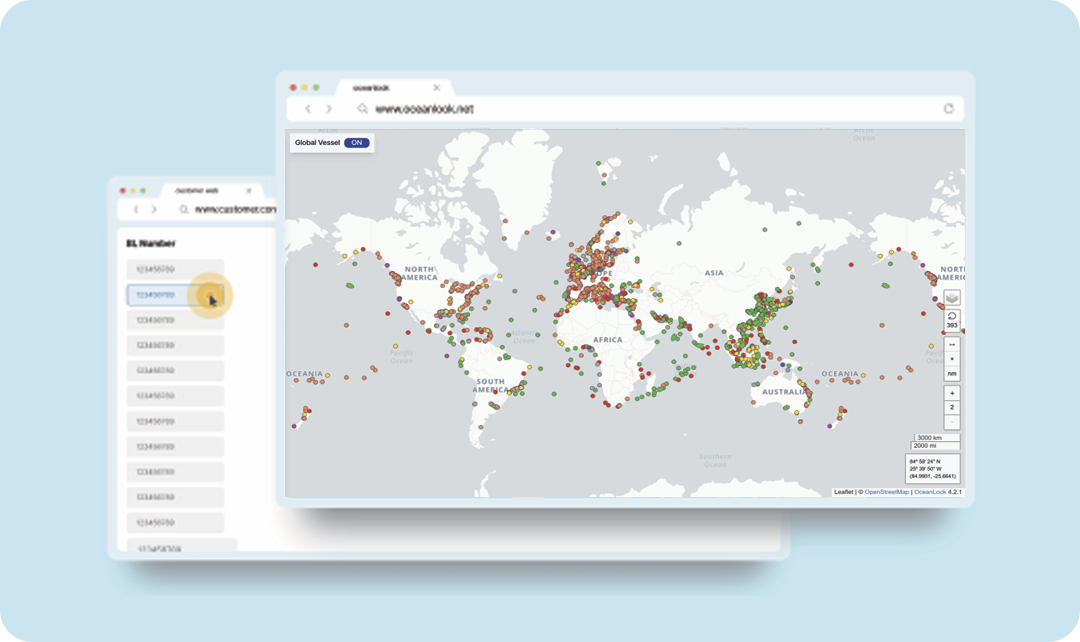This screenshot has width=1080, height=642.
Task: Toggle the Global Vessel ON switch
Action: [x=357, y=143]
